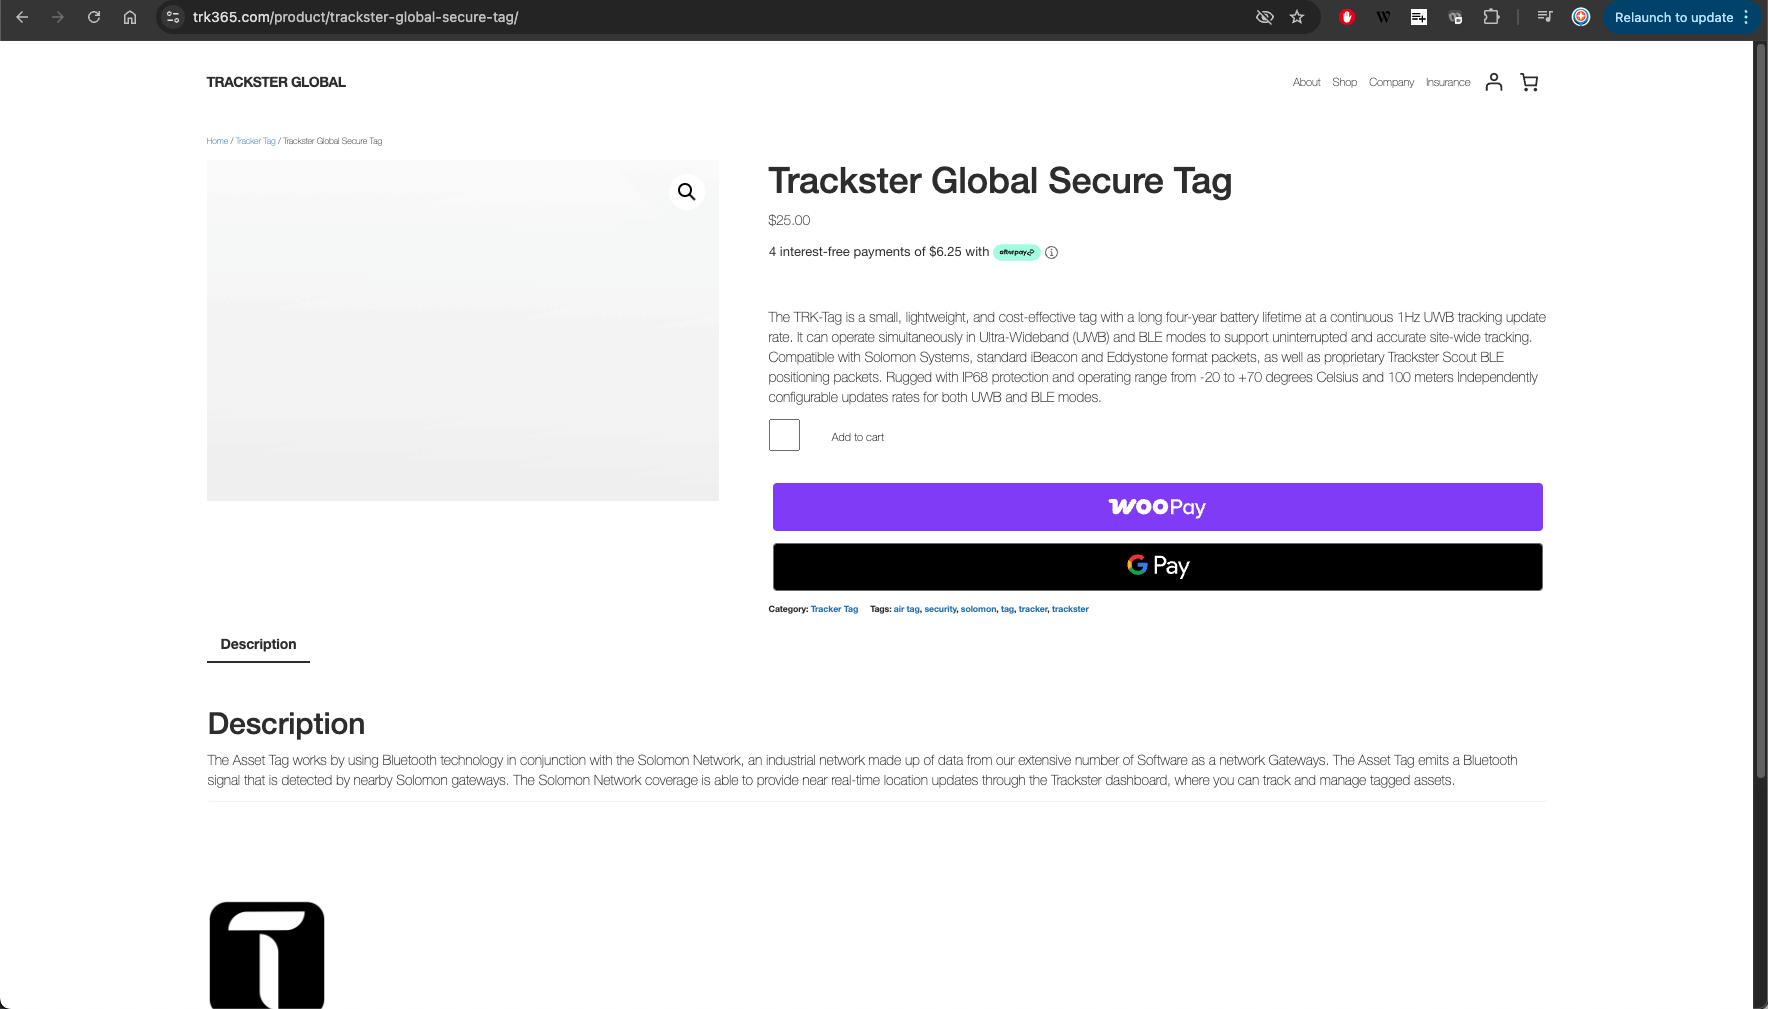Click the $25.00 price text
The height and width of the screenshot is (1009, 1768).
[x=789, y=220]
